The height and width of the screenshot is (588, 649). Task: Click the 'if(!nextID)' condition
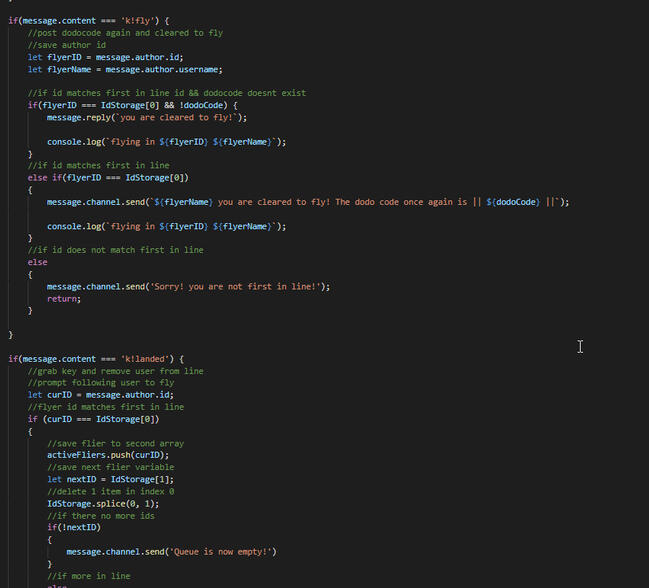pos(74,527)
